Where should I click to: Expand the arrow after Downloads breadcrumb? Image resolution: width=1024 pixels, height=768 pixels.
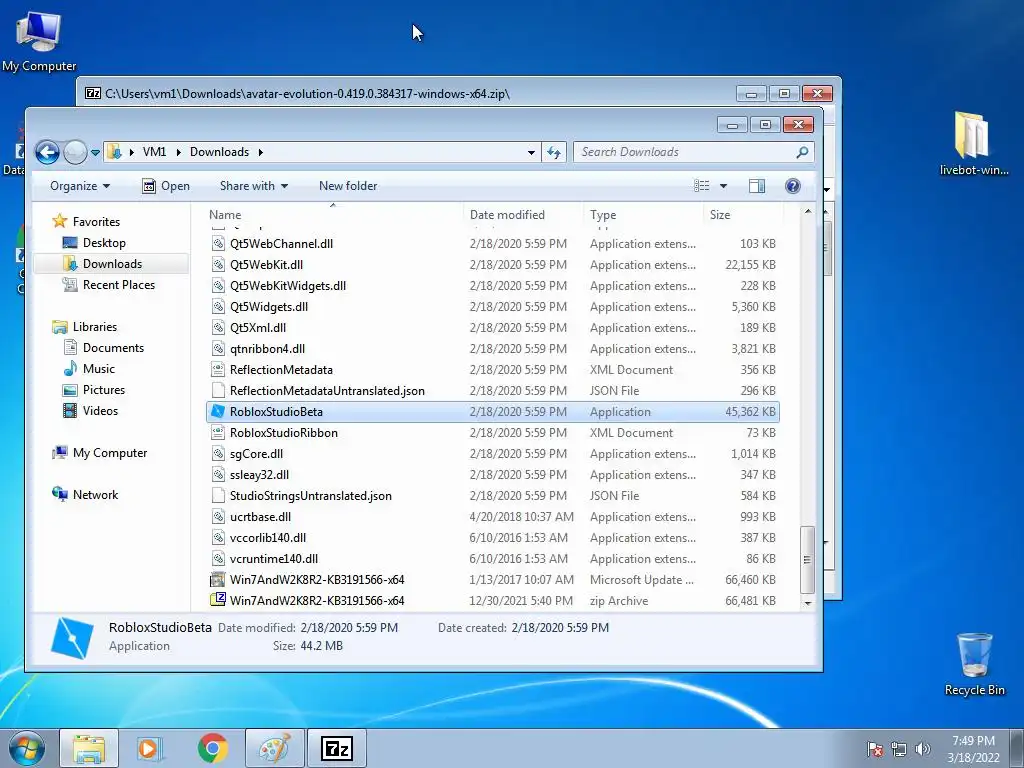(261, 152)
